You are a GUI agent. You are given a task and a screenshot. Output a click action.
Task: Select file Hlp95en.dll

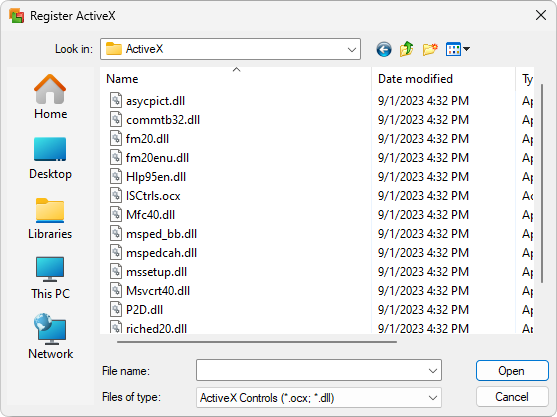pos(156,177)
